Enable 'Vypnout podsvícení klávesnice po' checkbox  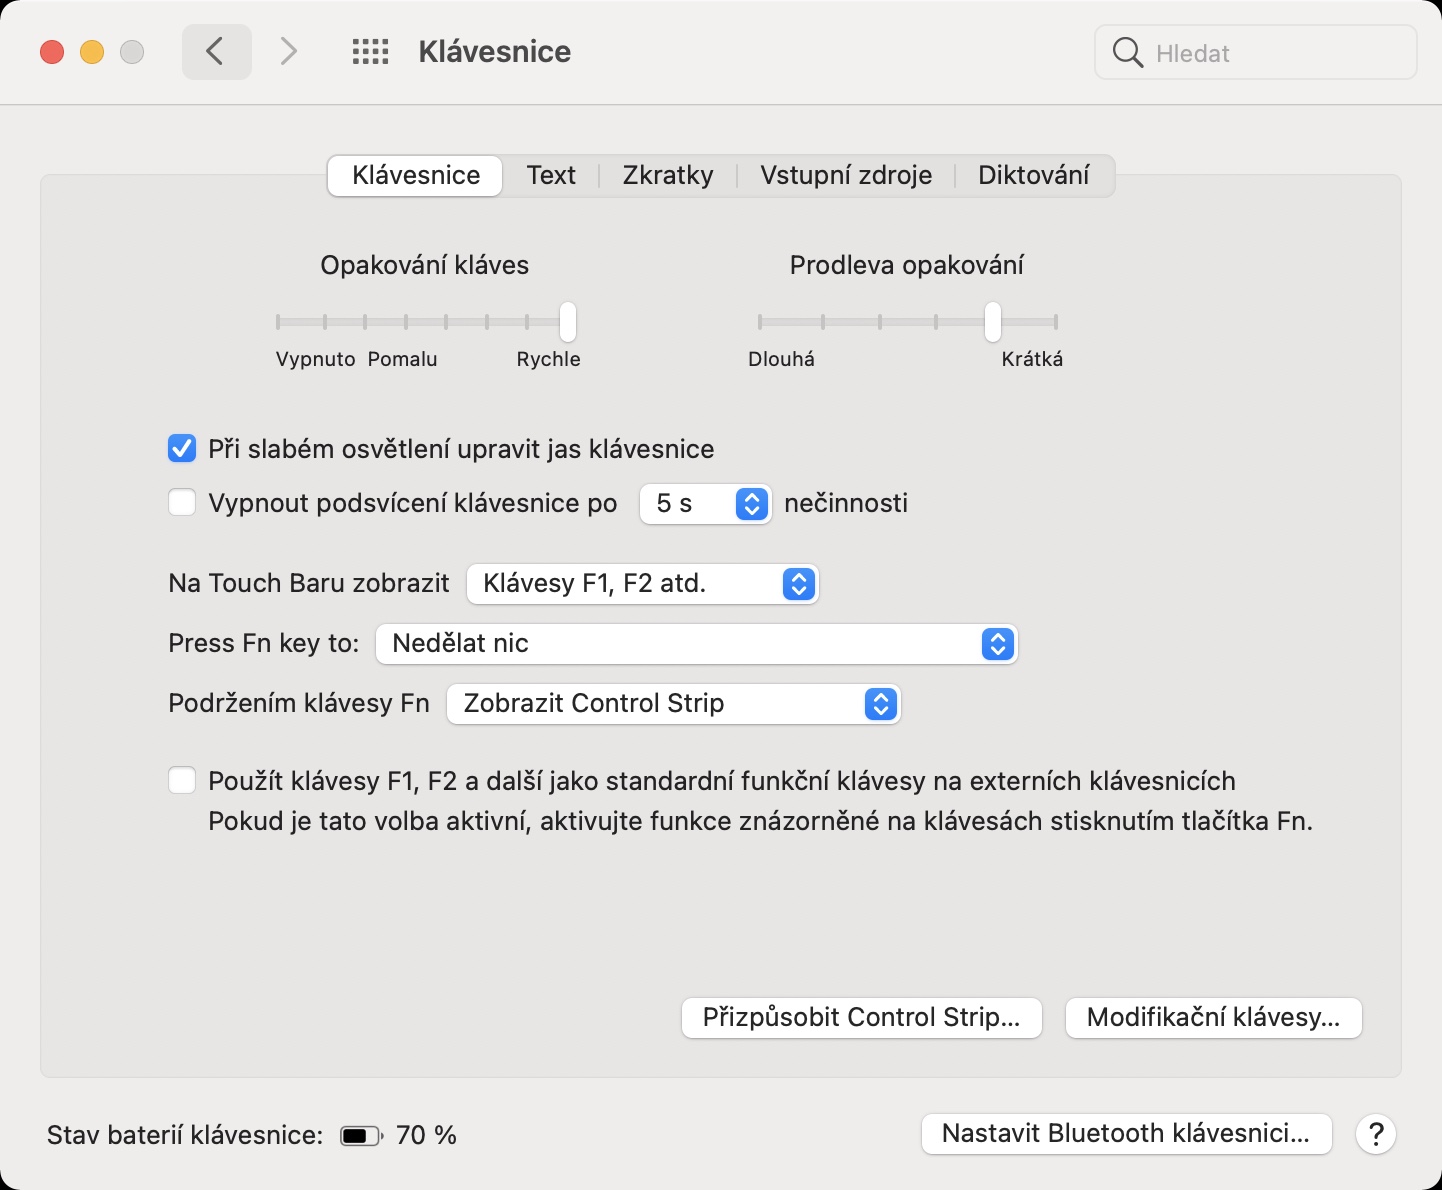click(182, 502)
